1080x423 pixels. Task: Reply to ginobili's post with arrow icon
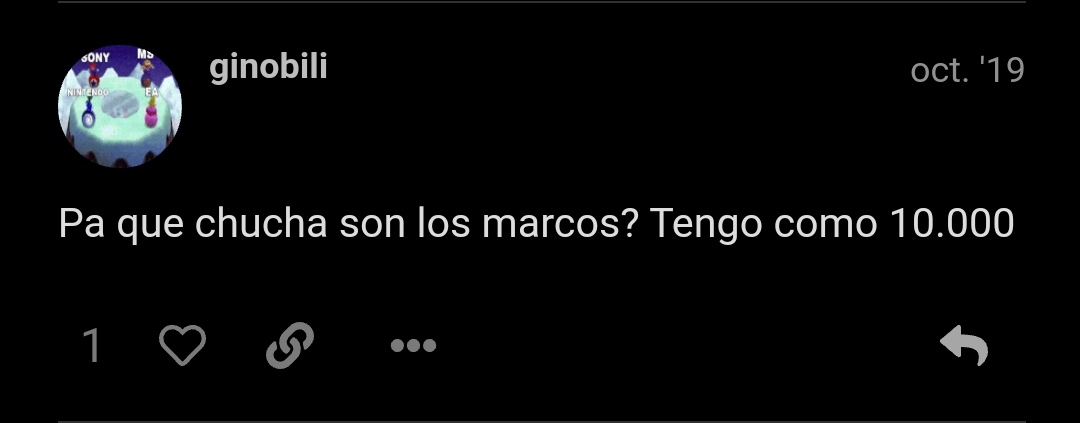point(964,345)
